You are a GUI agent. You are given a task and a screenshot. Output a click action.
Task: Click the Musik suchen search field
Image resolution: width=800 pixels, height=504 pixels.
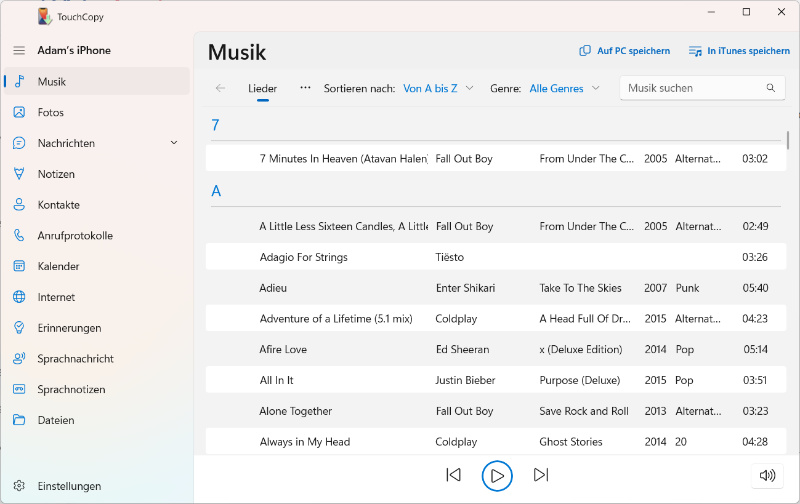coord(702,88)
